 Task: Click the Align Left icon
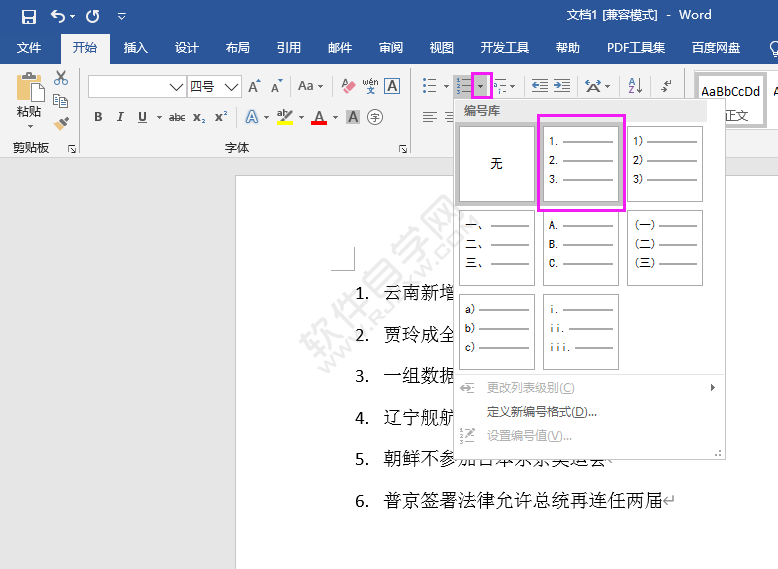430,117
